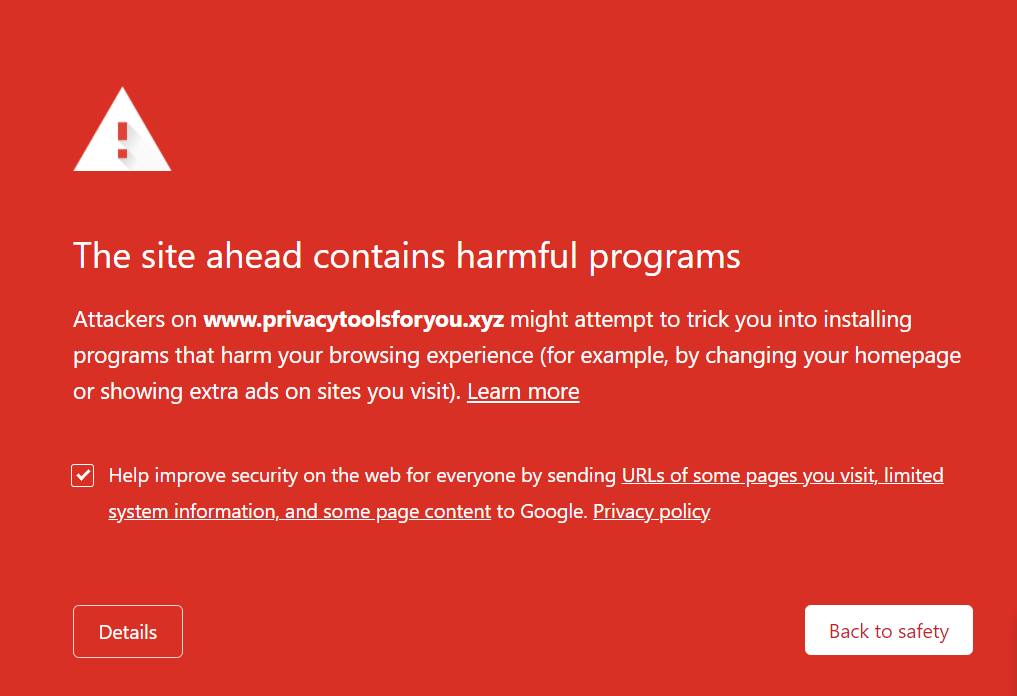
Task: Click the 'Help improve security on the web' label
Action: click(x=254, y=475)
